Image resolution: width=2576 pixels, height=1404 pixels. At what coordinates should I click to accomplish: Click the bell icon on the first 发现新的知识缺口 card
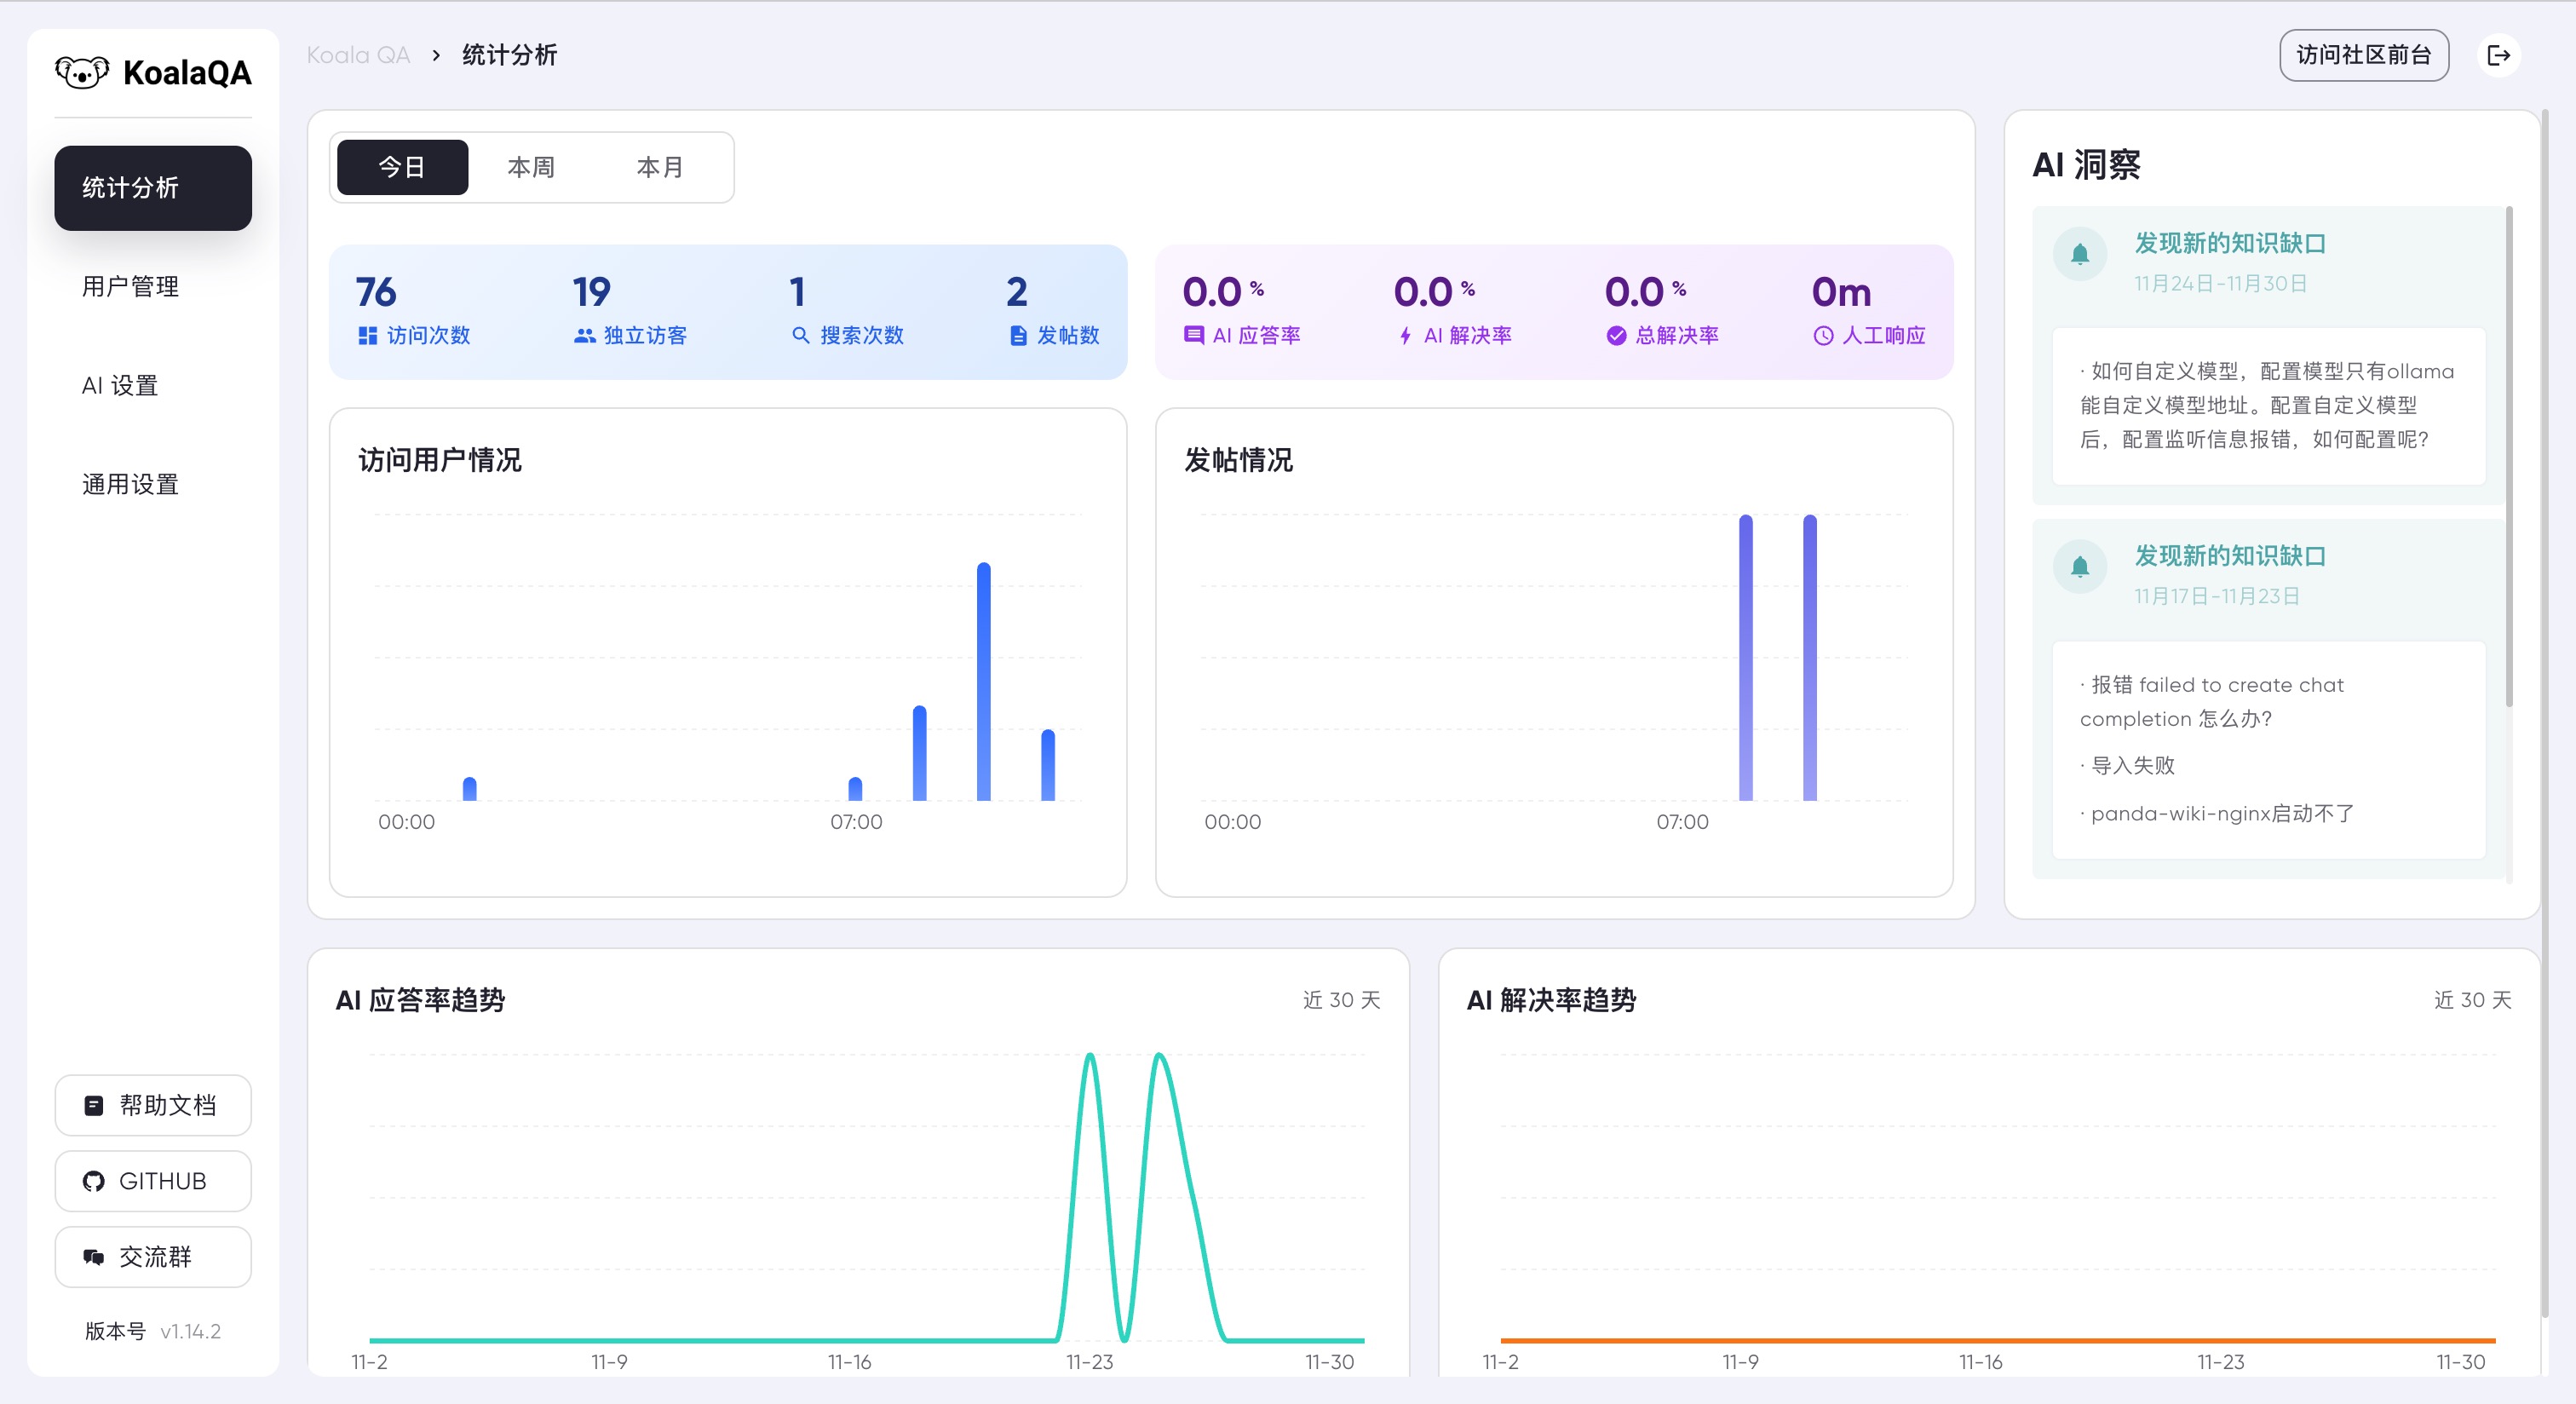pos(2081,255)
